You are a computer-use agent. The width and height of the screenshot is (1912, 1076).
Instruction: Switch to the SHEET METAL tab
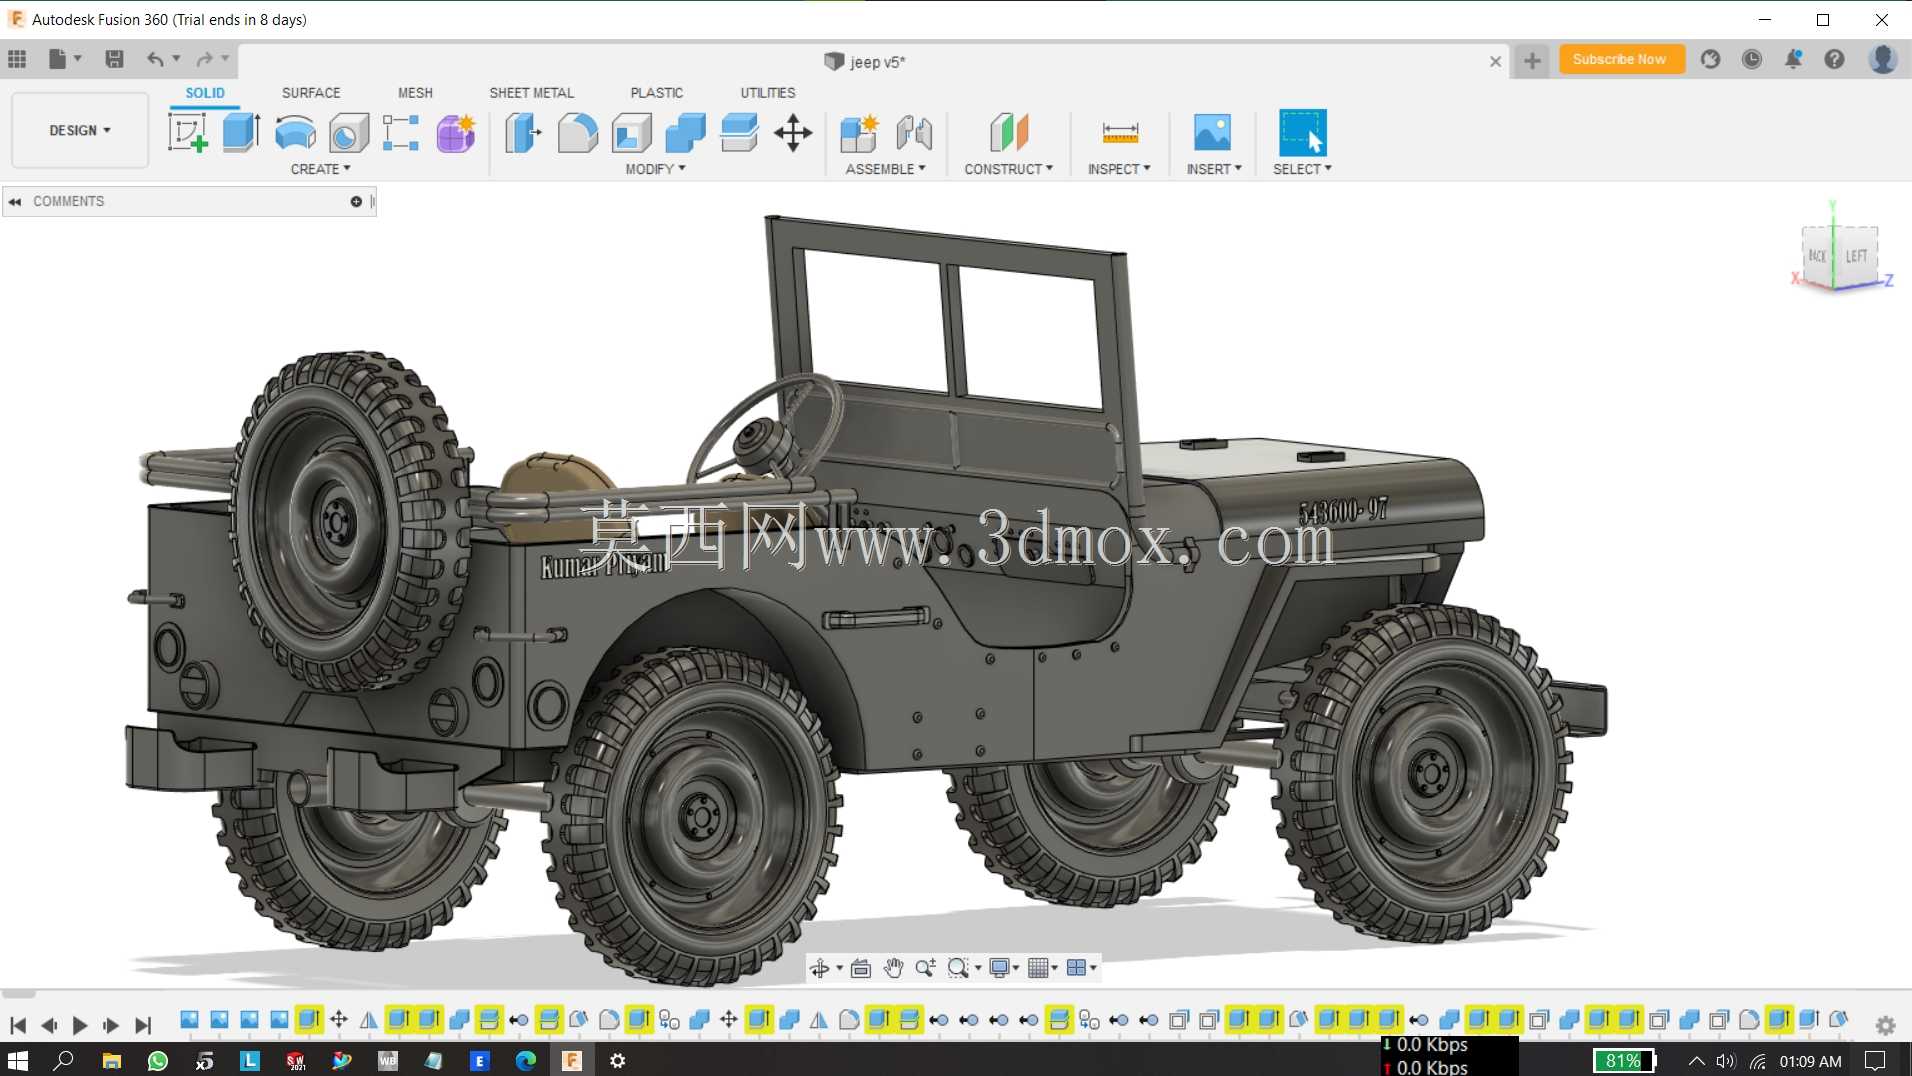click(532, 93)
